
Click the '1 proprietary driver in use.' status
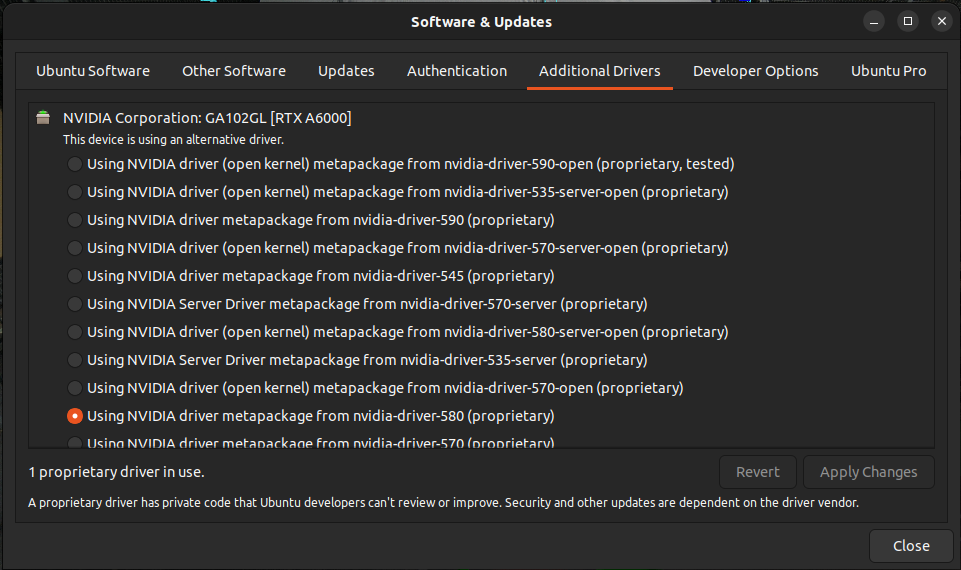[x=116, y=472]
